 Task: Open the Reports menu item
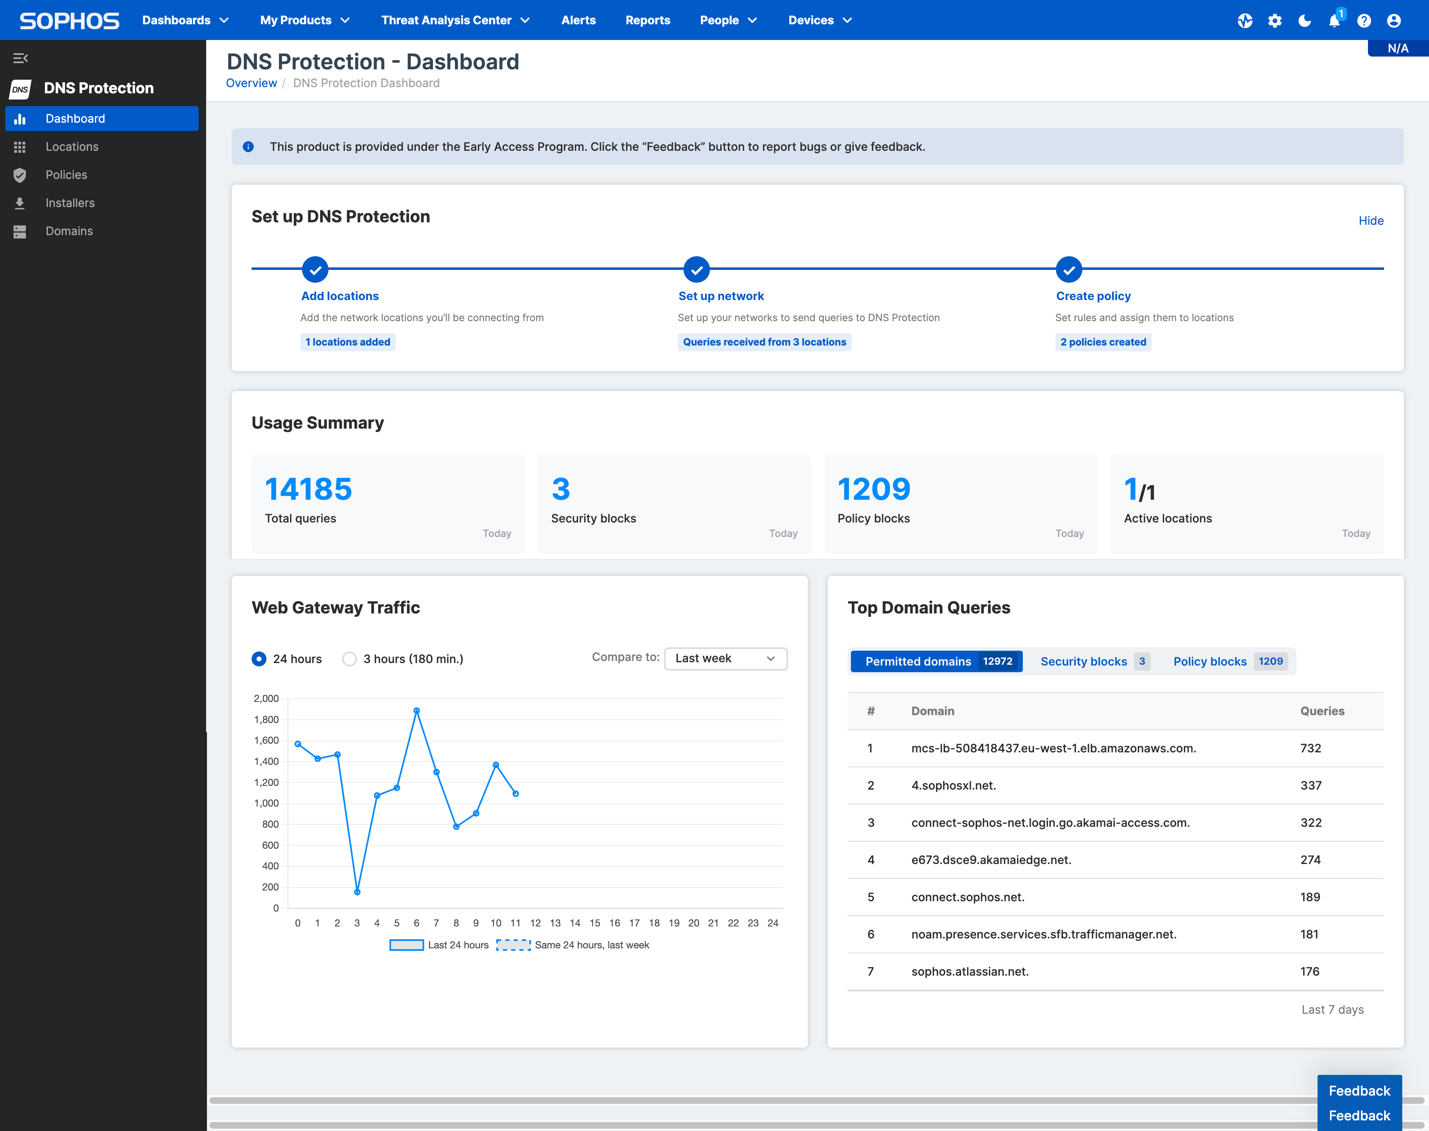(647, 20)
